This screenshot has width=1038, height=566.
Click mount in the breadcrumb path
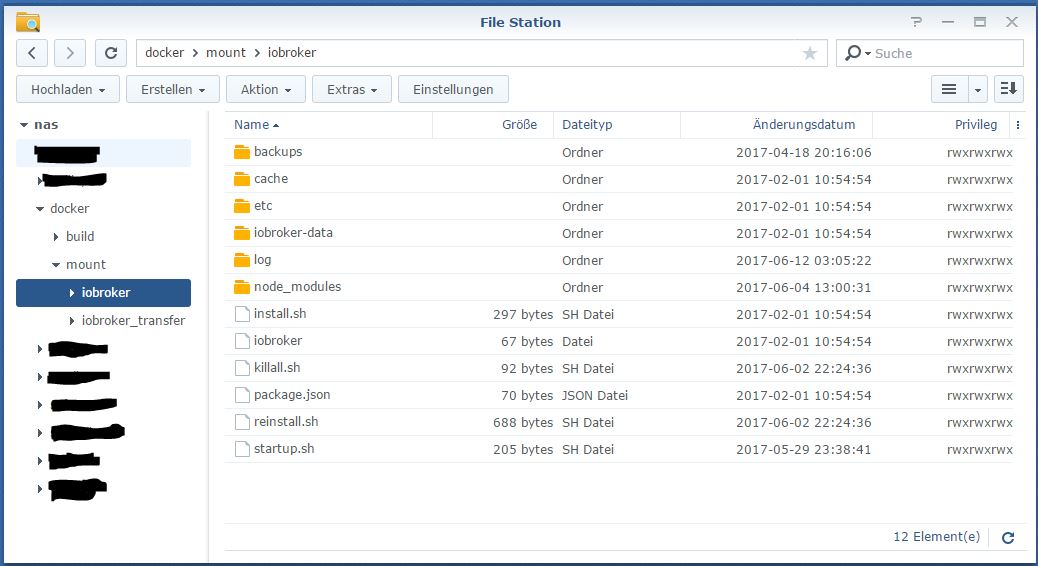[x=226, y=52]
